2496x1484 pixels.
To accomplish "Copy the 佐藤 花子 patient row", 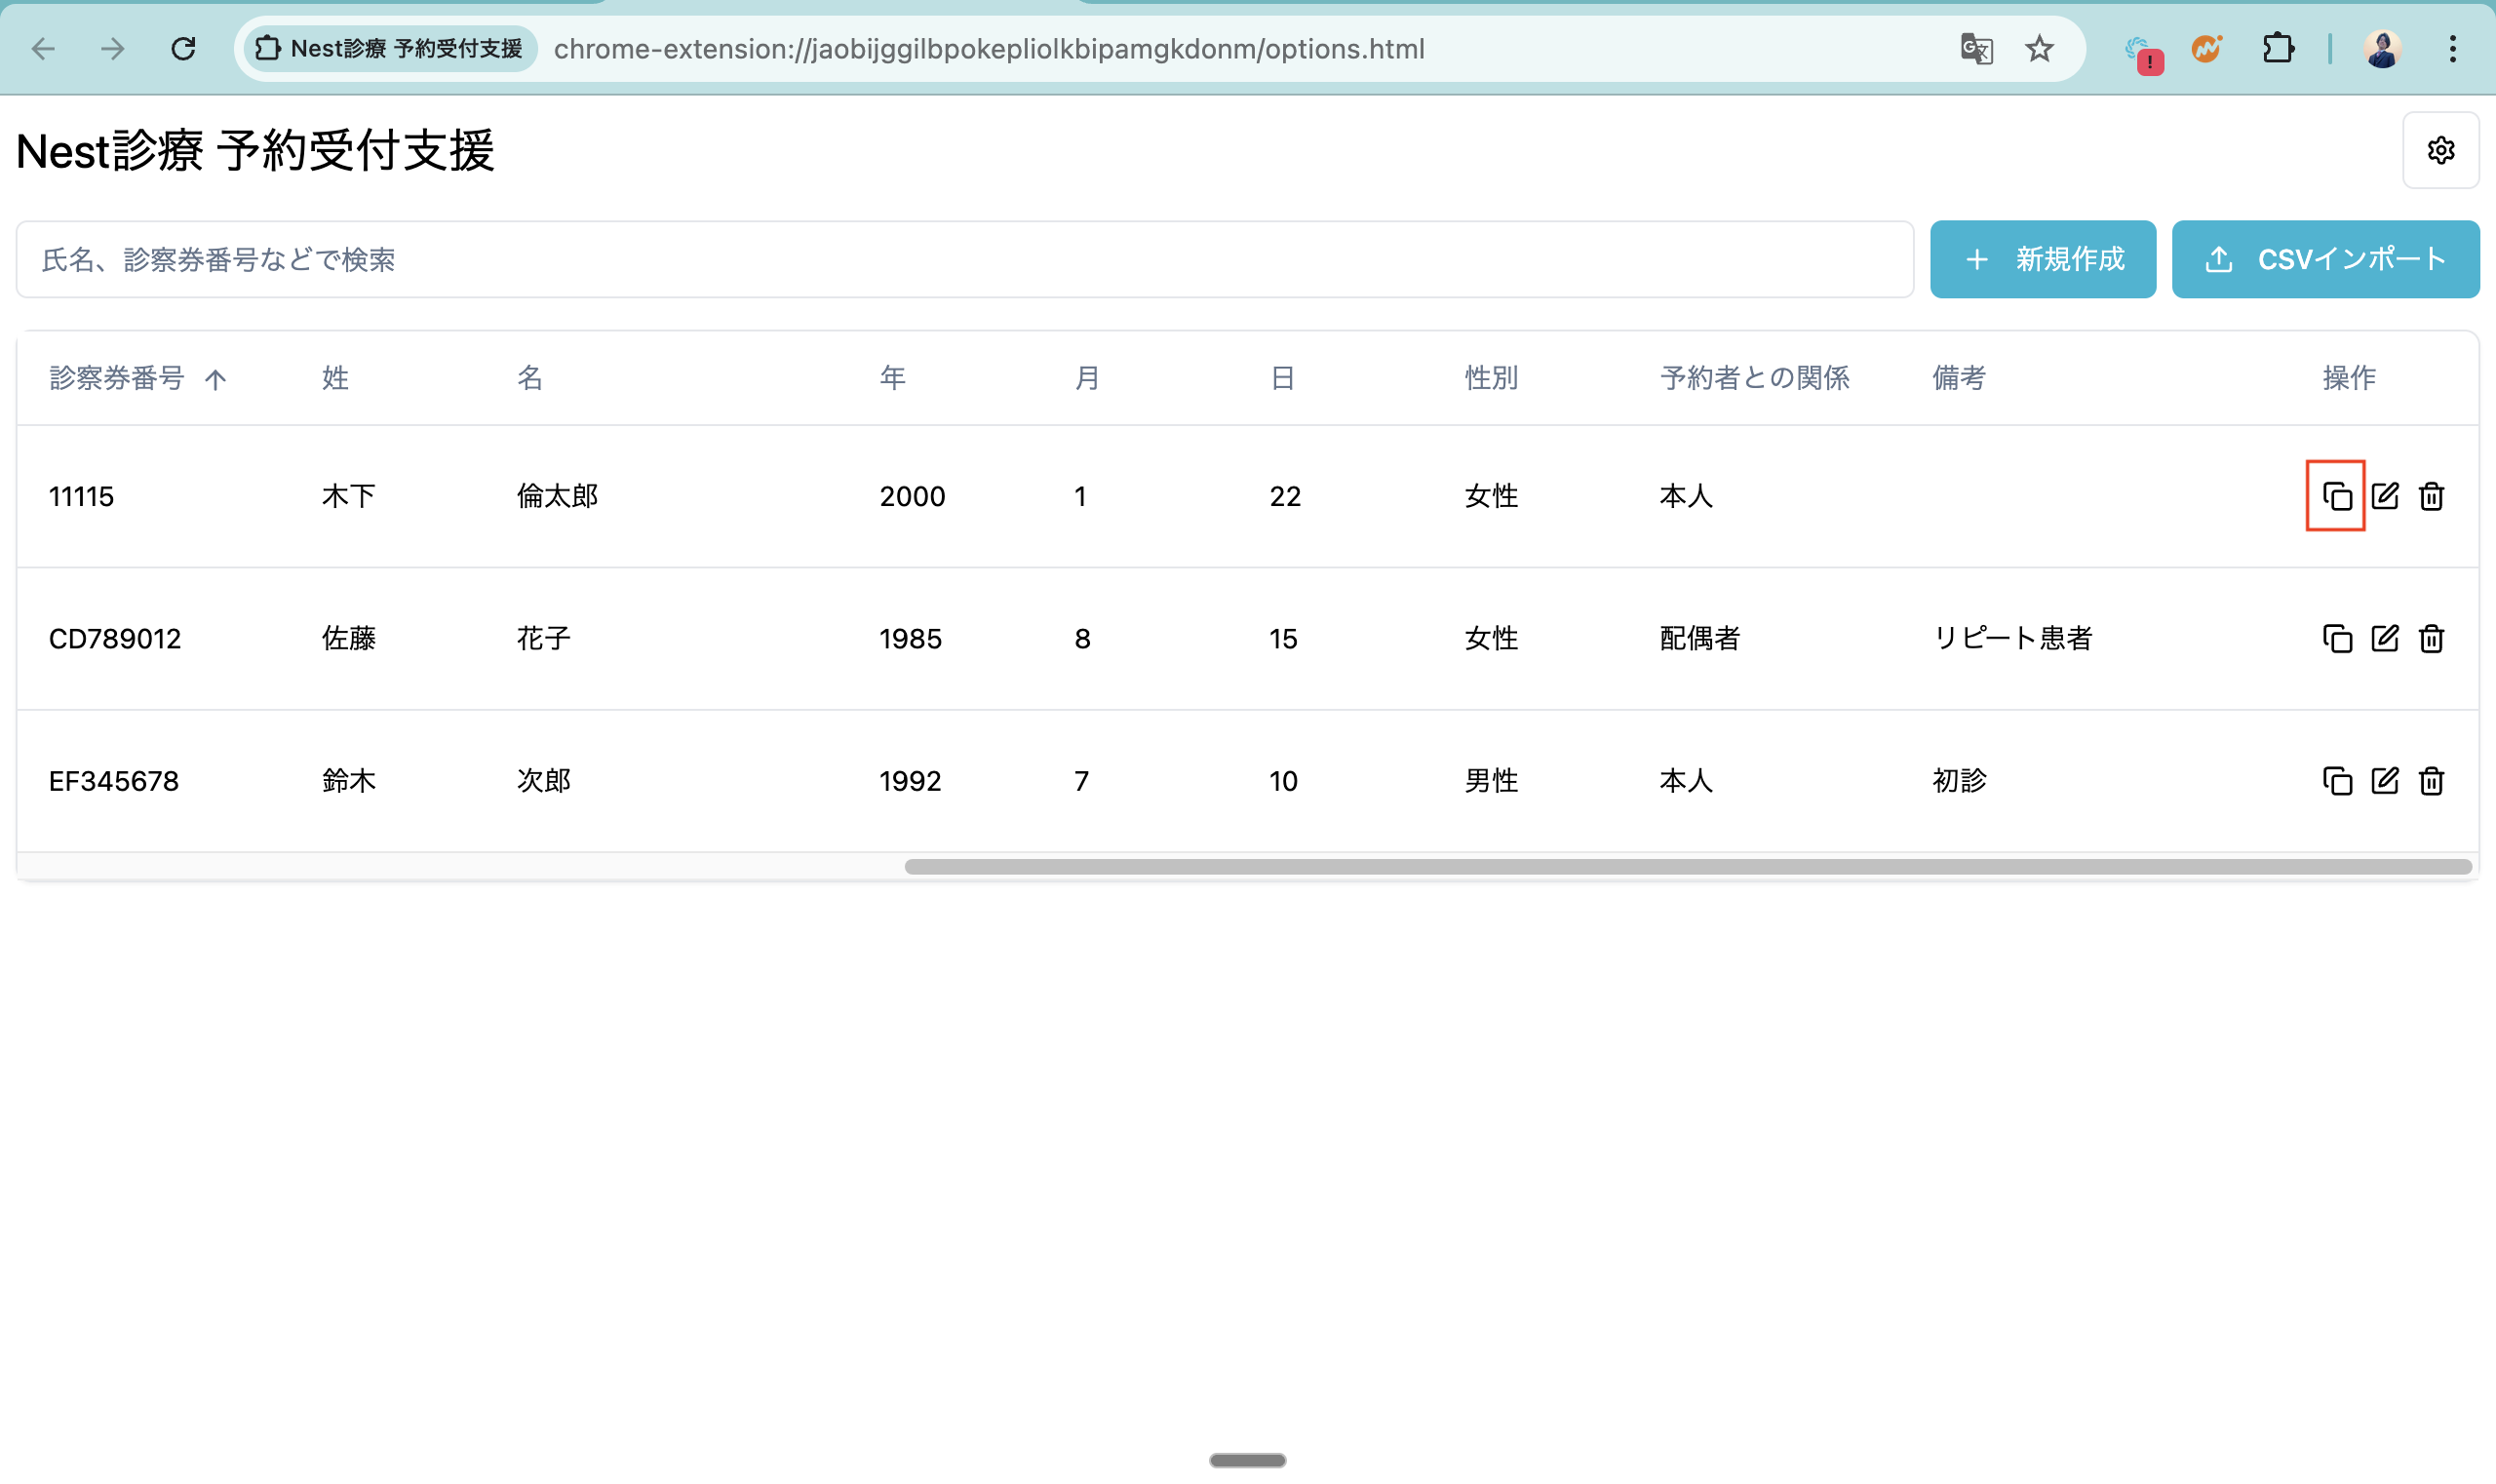I will [2336, 638].
